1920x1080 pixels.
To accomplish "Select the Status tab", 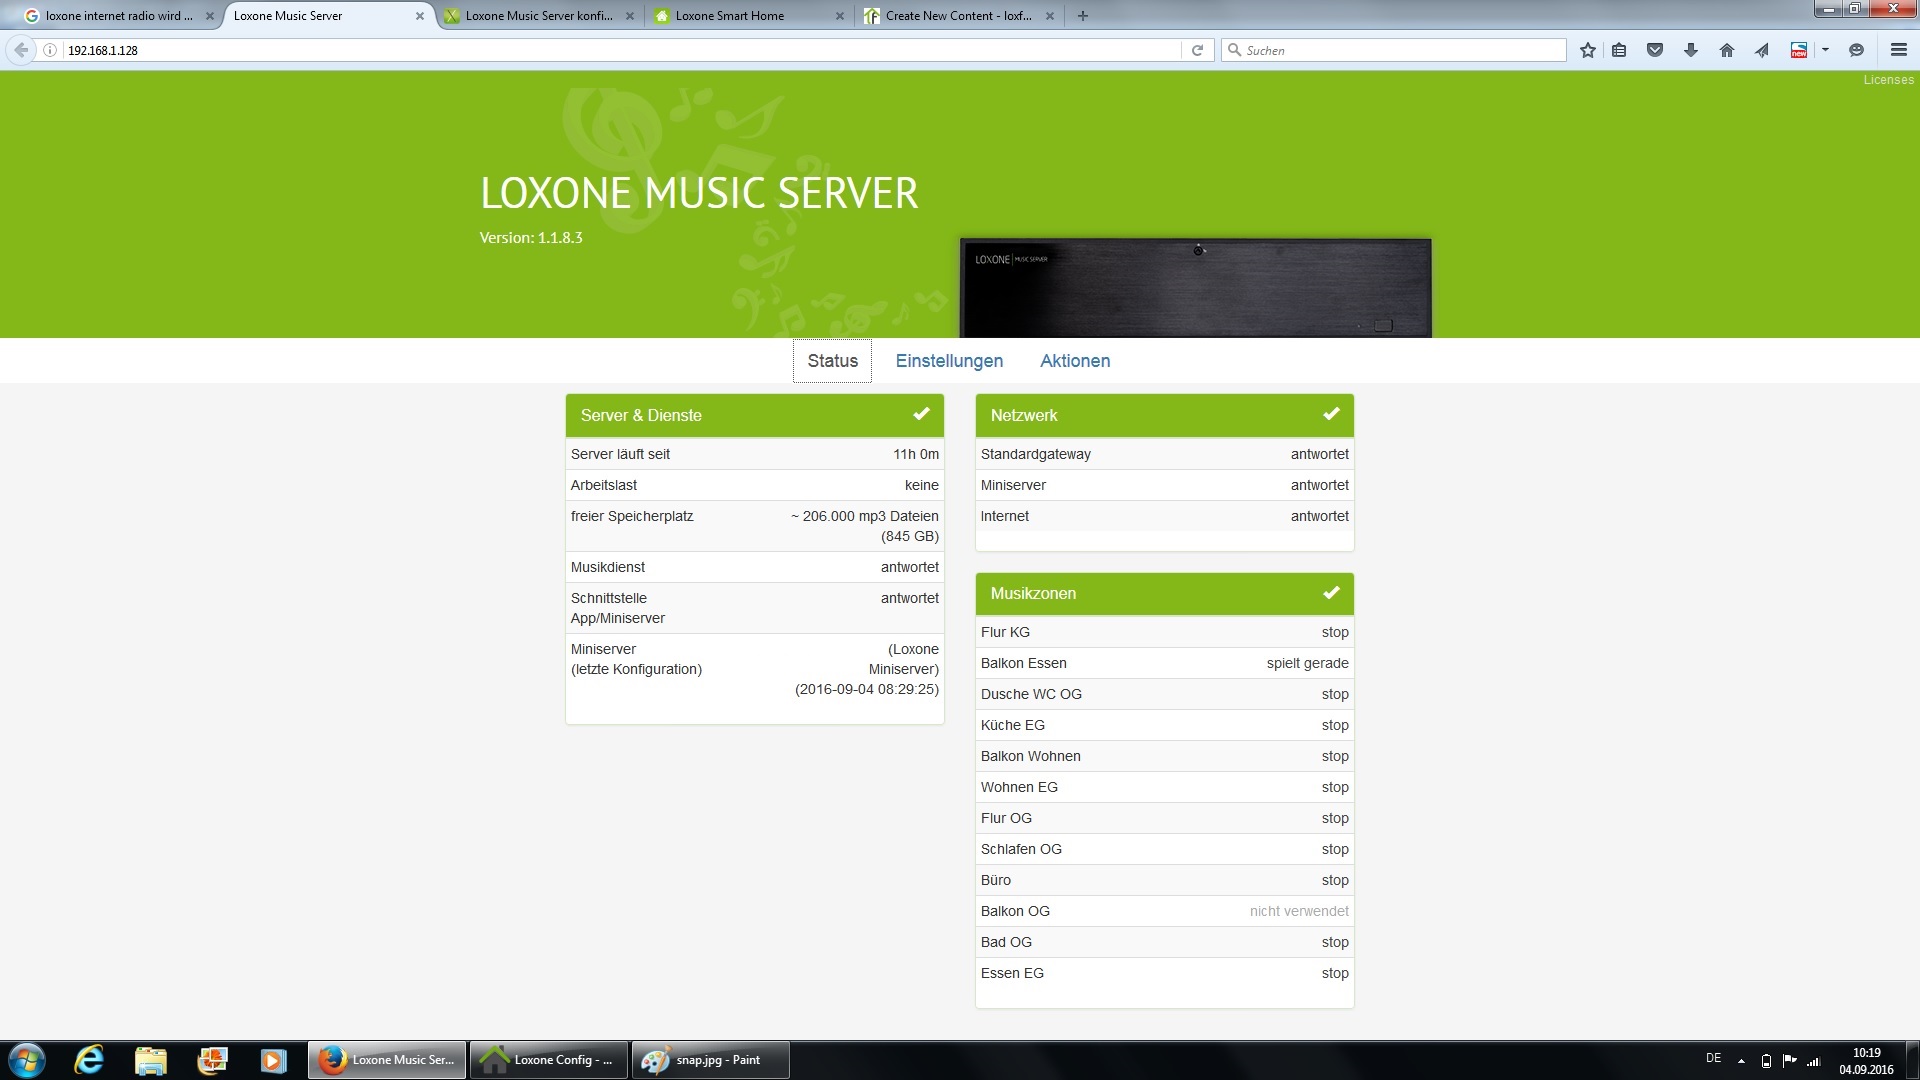I will [832, 361].
